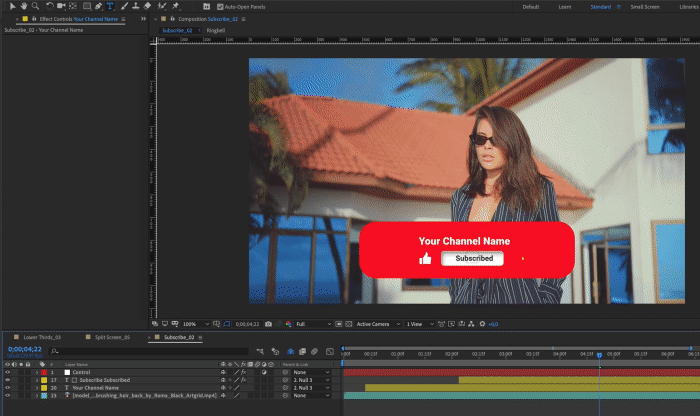Click the composition flowchart icon
The width and height of the screenshot is (700, 416).
[471, 324]
